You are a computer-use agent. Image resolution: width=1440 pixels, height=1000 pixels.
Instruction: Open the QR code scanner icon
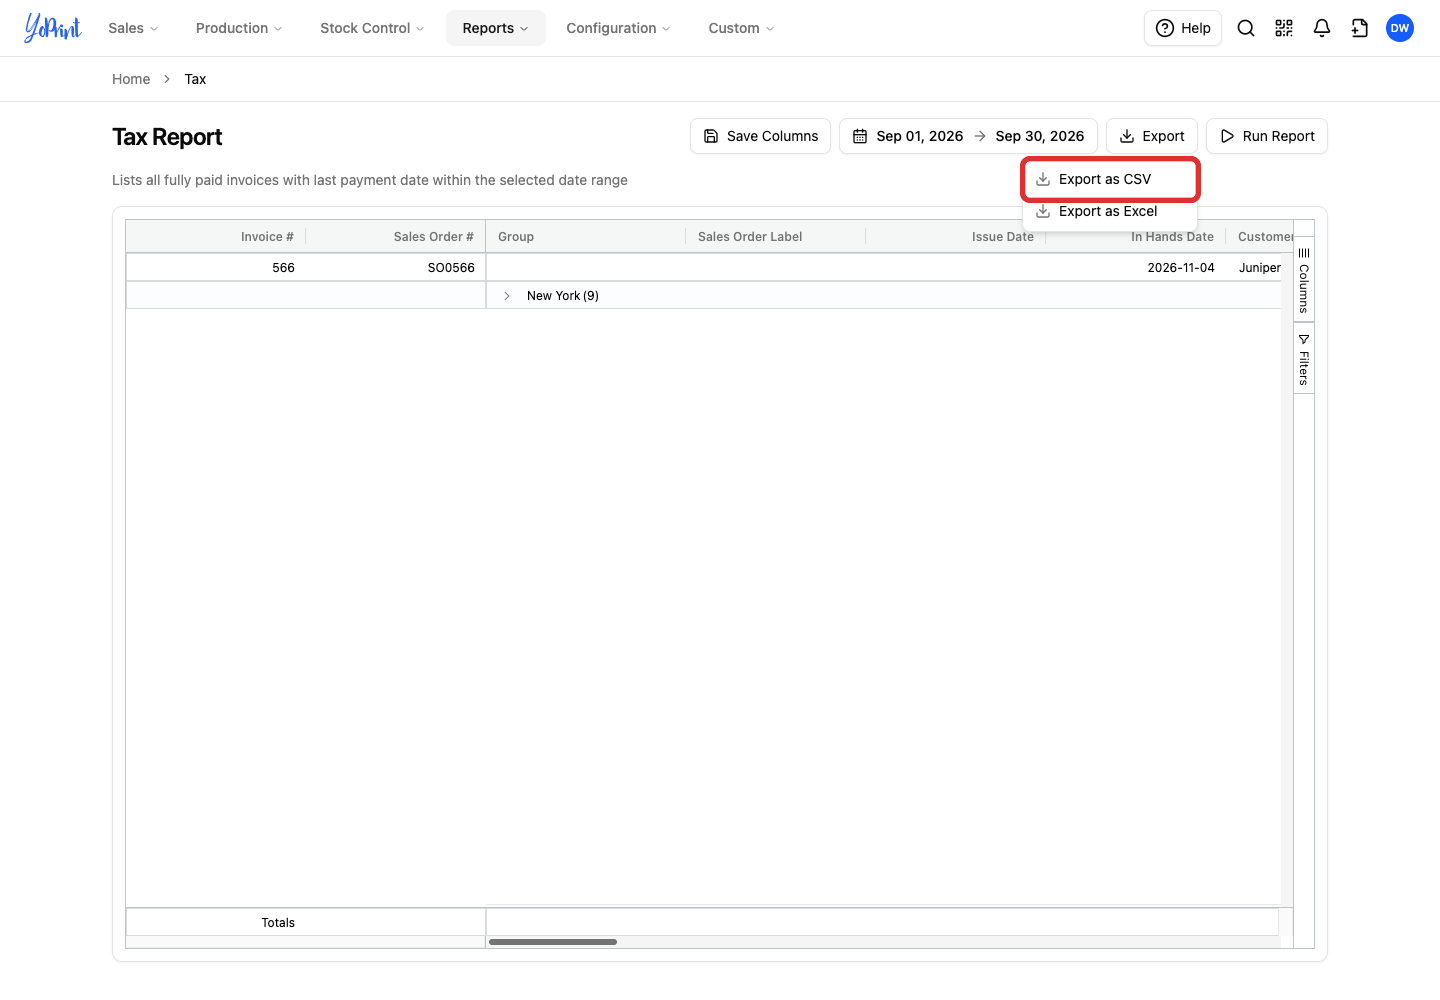point(1284,28)
